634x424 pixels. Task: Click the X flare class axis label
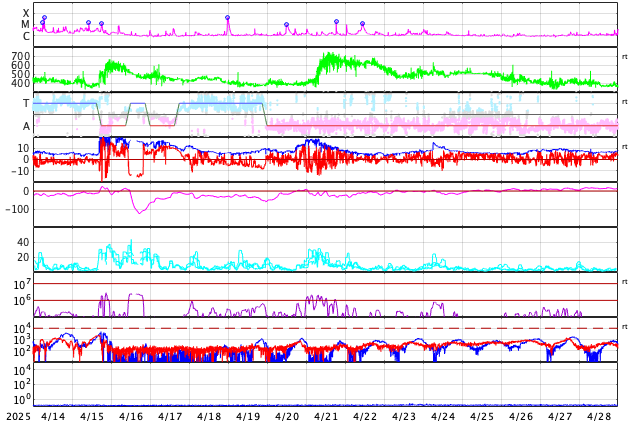coord(26,13)
